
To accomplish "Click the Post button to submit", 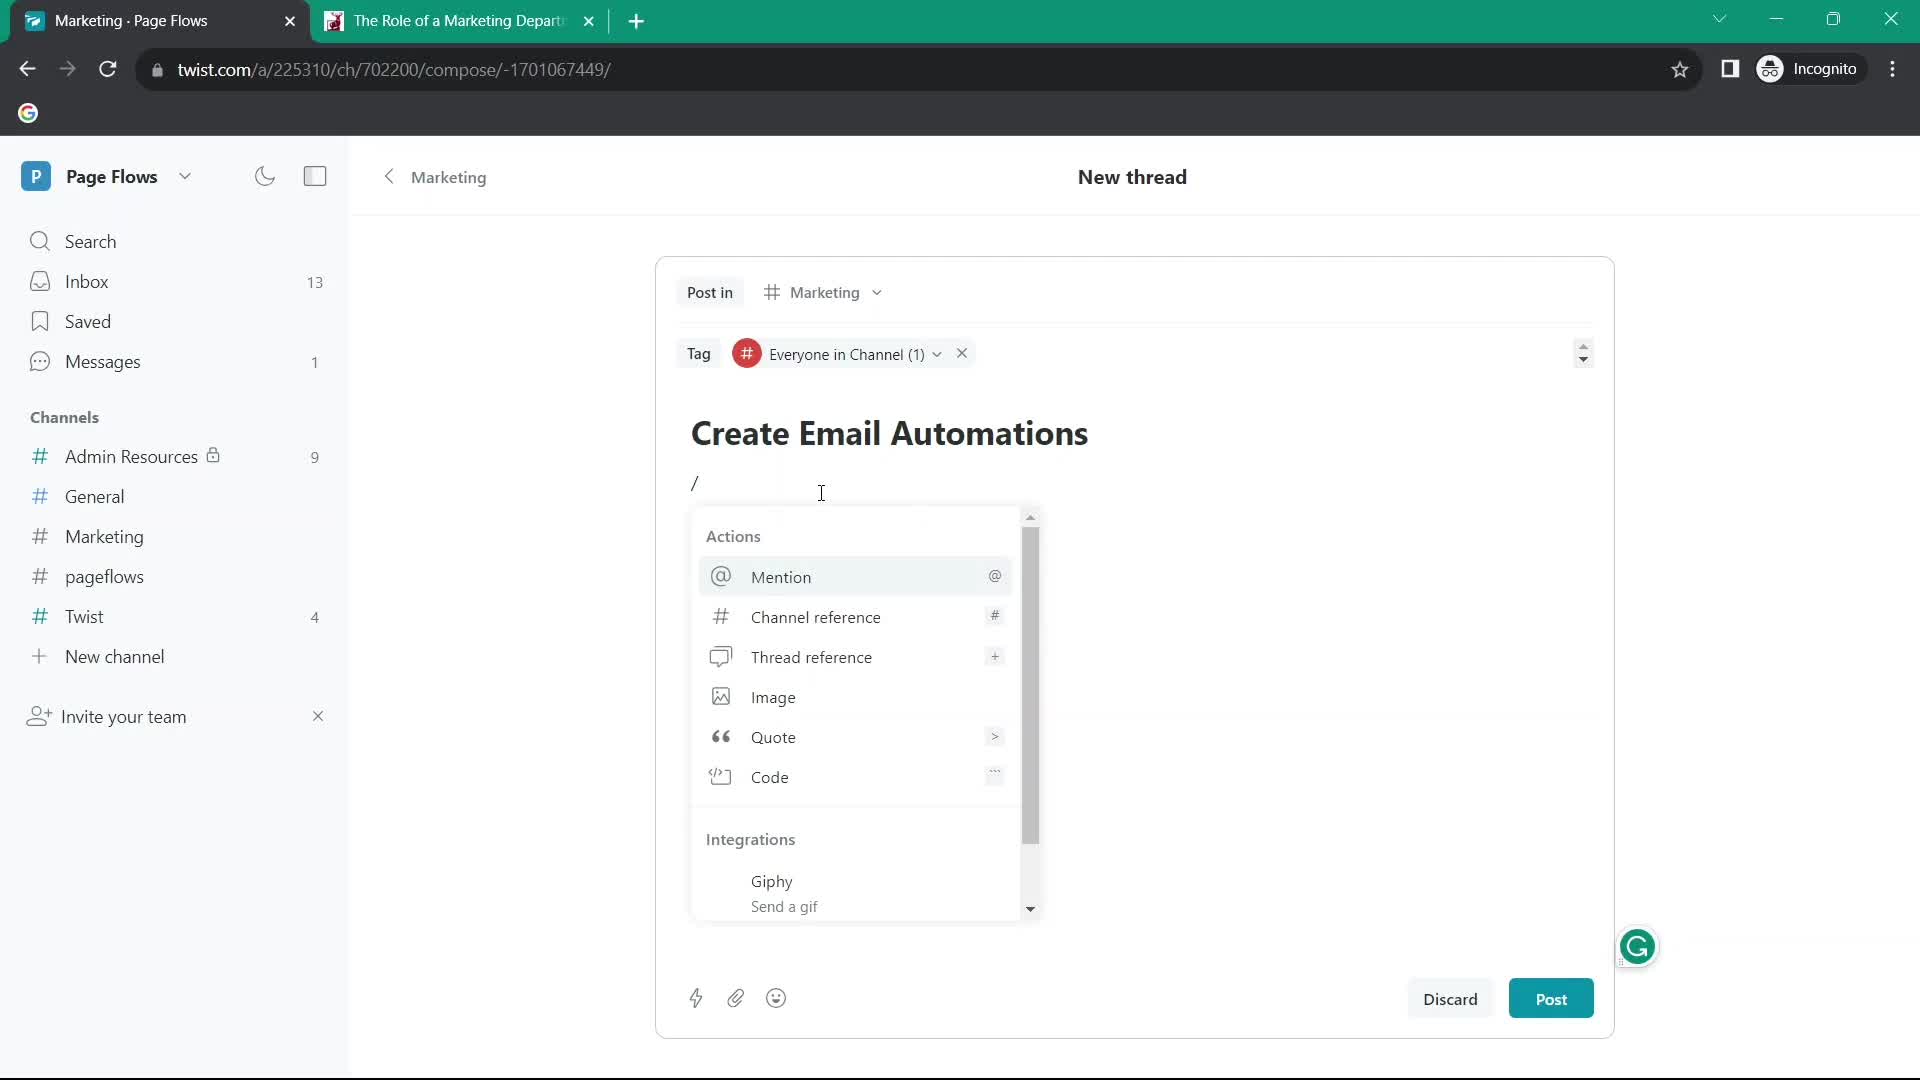I will coord(1553,998).
